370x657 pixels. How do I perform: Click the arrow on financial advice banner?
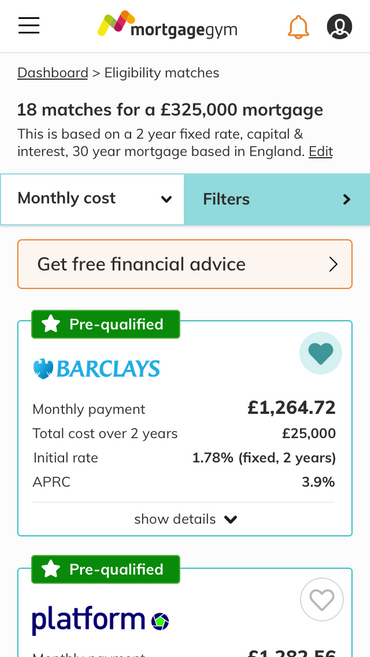tap(333, 264)
